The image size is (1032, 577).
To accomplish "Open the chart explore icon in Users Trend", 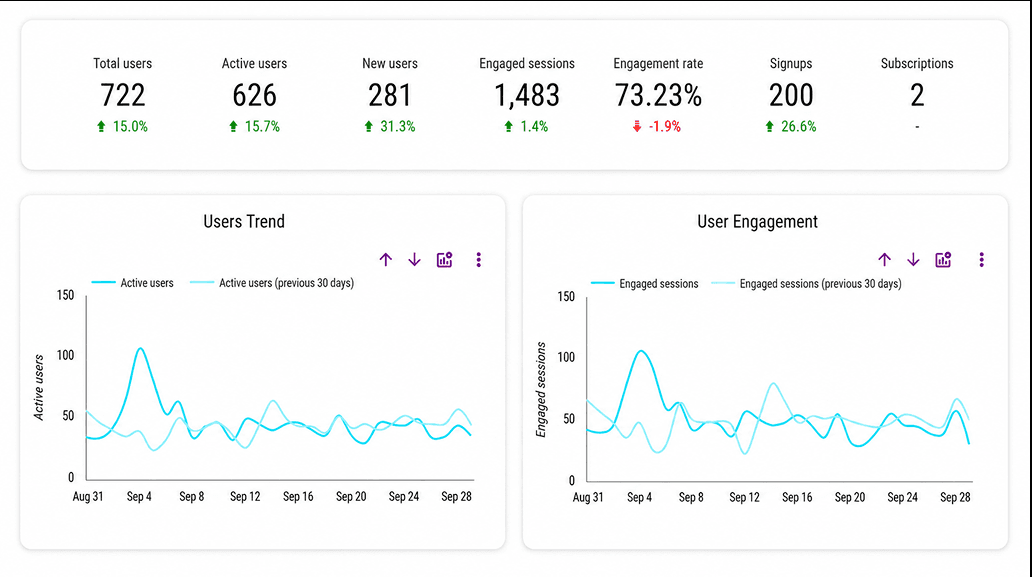I will click(x=445, y=260).
